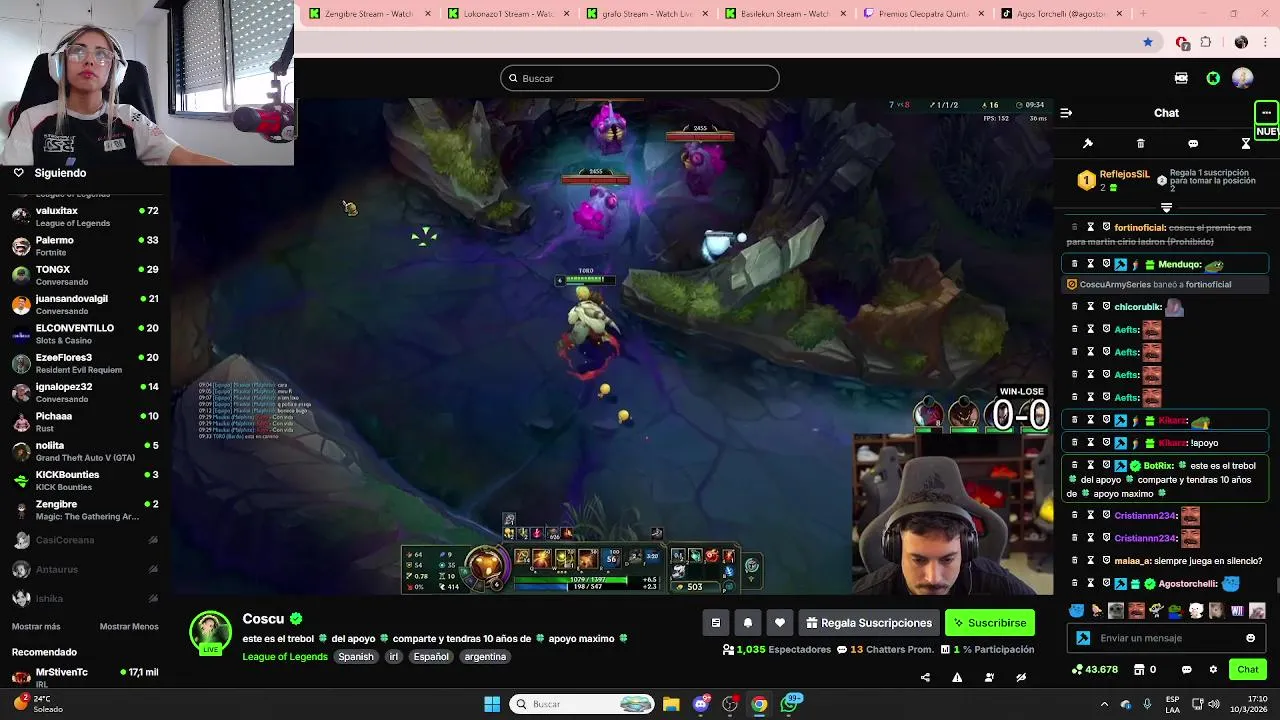Click the Buscar search field on Kick
The height and width of the screenshot is (720, 1280).
coord(640,78)
